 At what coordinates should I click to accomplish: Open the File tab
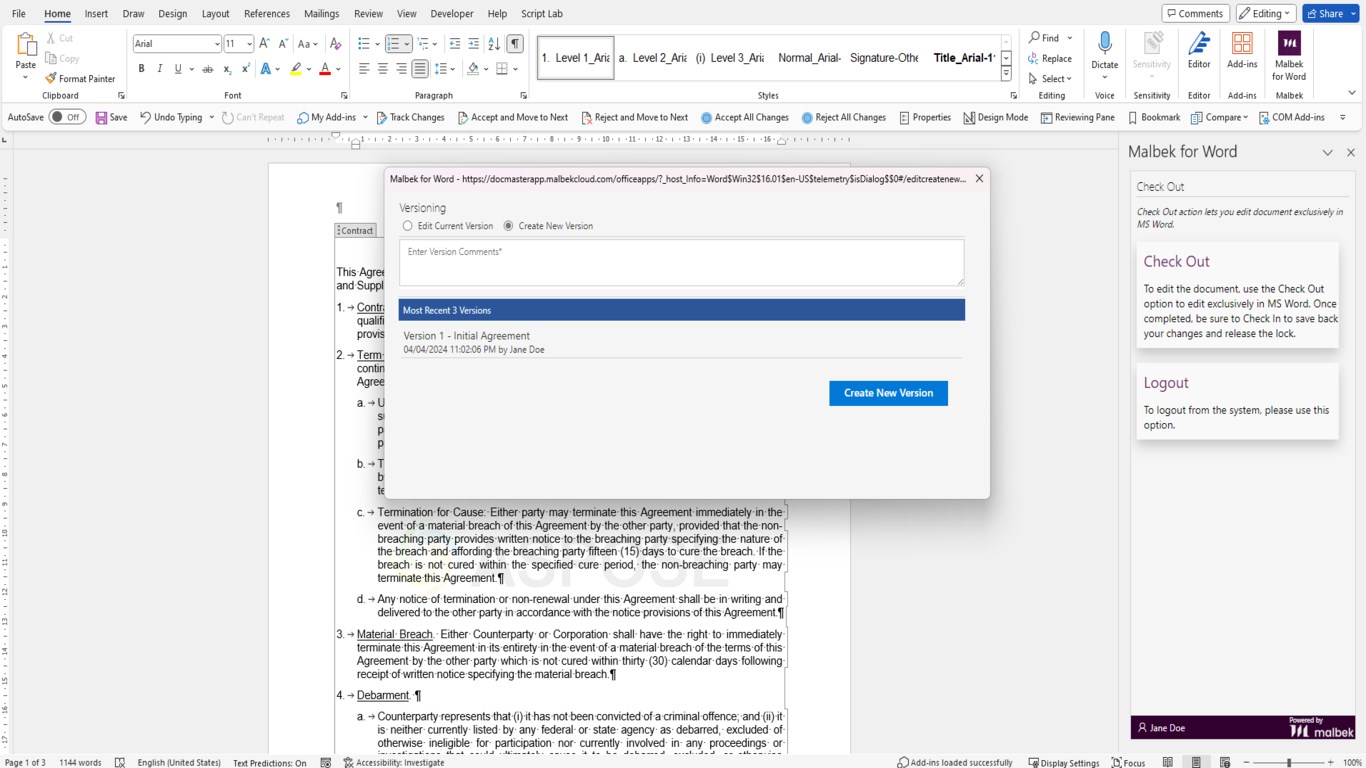coord(19,14)
